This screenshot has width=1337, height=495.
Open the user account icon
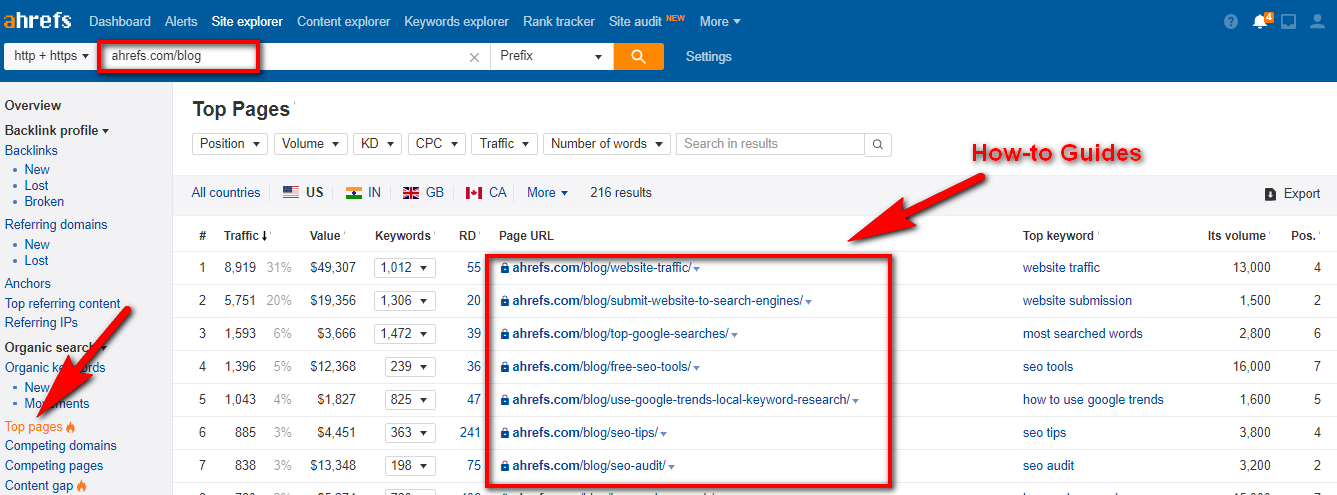[x=1317, y=21]
